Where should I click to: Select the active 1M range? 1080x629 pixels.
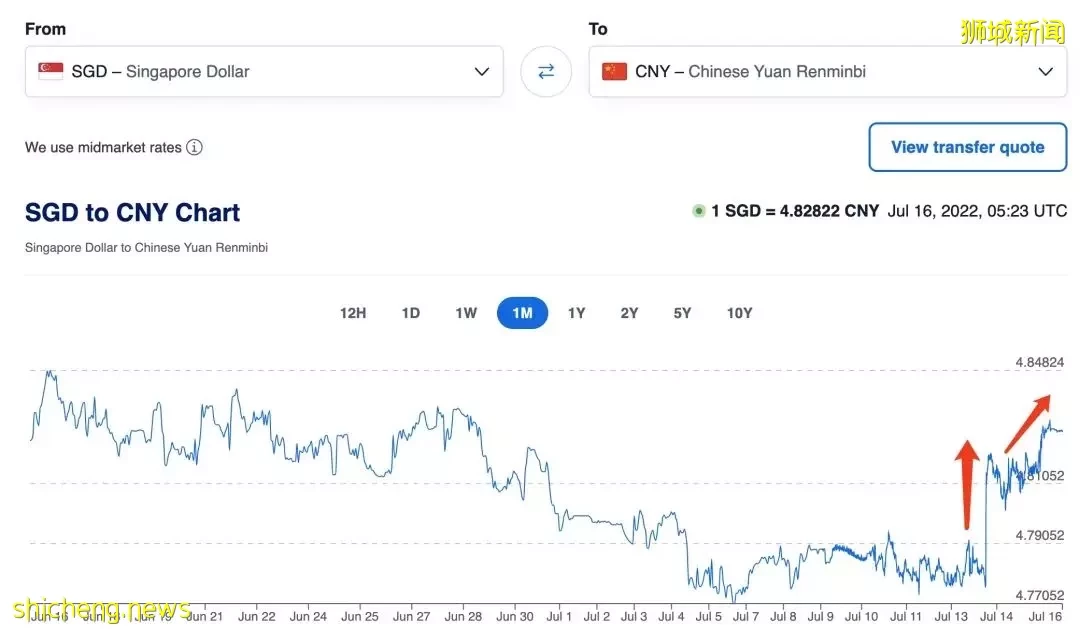(x=522, y=313)
